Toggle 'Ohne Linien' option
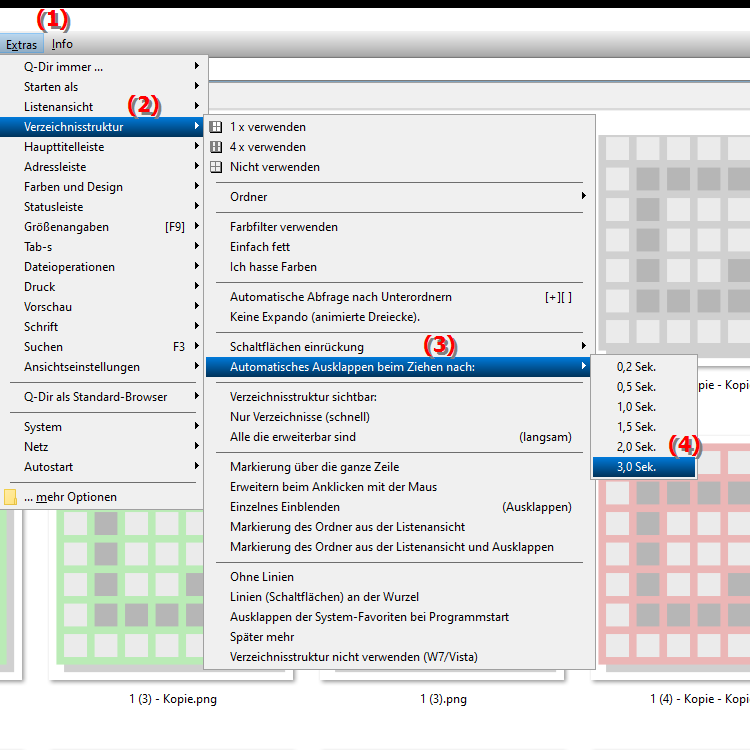 (263, 577)
